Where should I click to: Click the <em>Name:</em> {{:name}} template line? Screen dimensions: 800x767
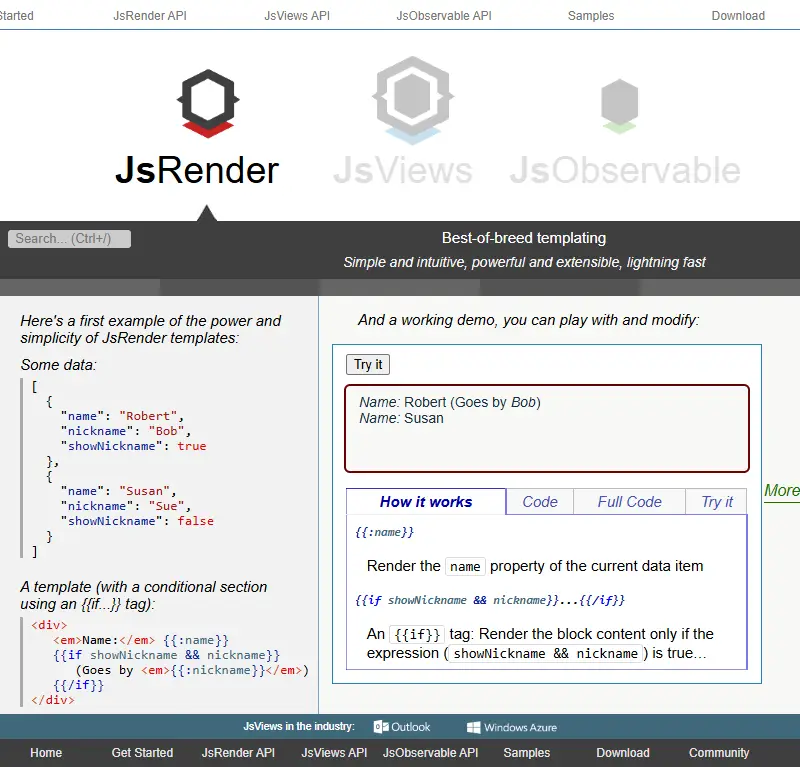(x=141, y=640)
